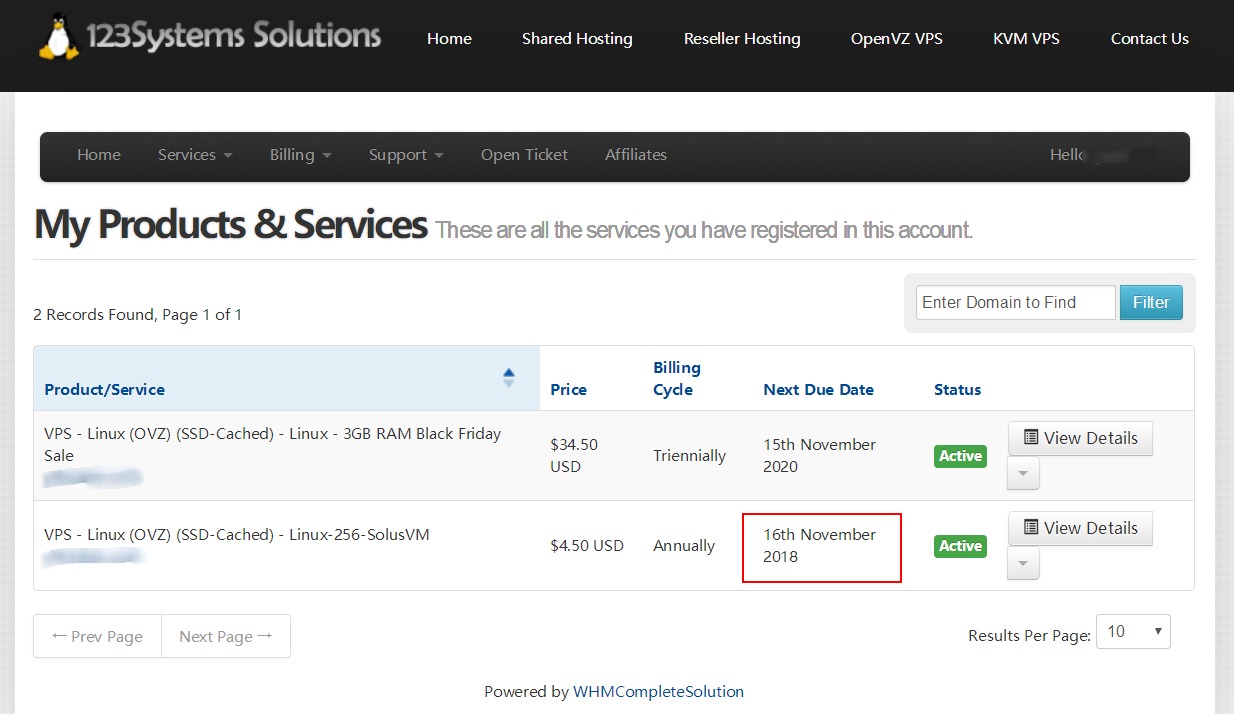
Task: Go to Reseller Hosting
Action: click(742, 39)
